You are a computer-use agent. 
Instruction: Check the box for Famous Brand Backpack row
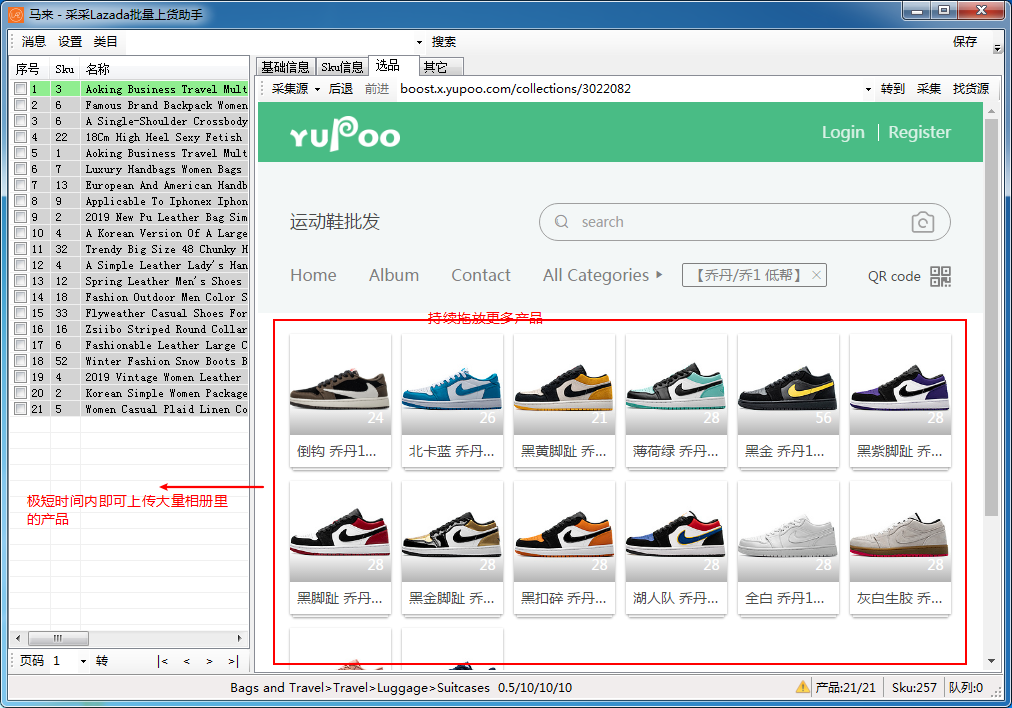[x=21, y=105]
